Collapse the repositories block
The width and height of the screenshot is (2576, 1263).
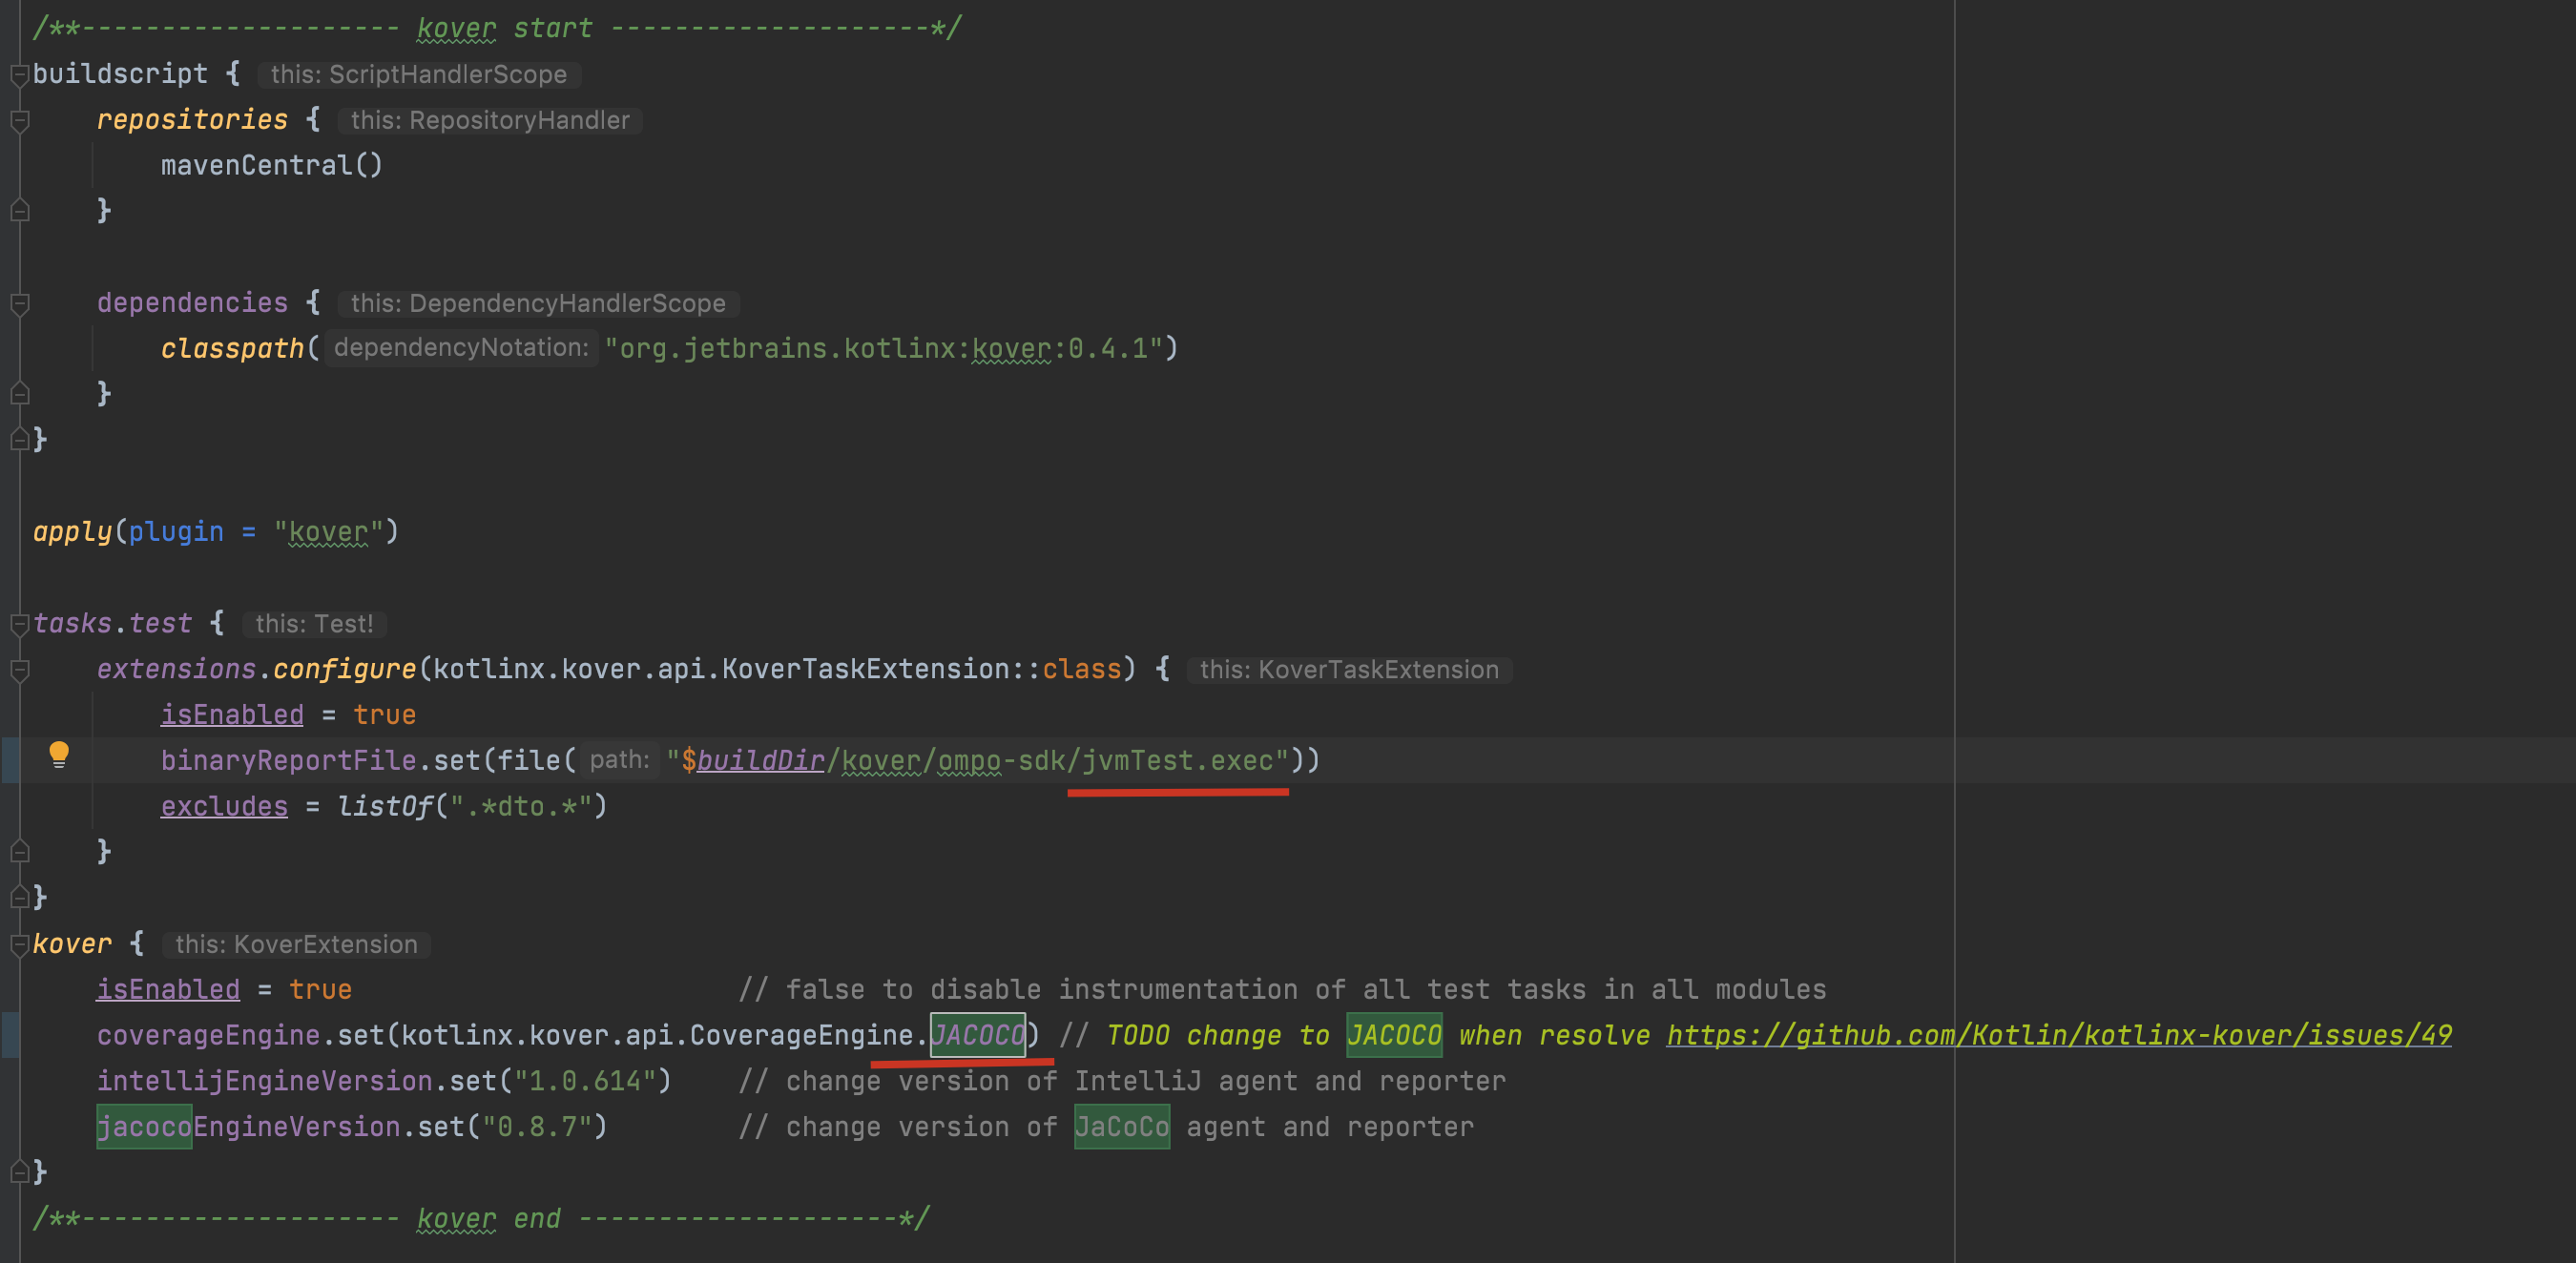tap(18, 119)
